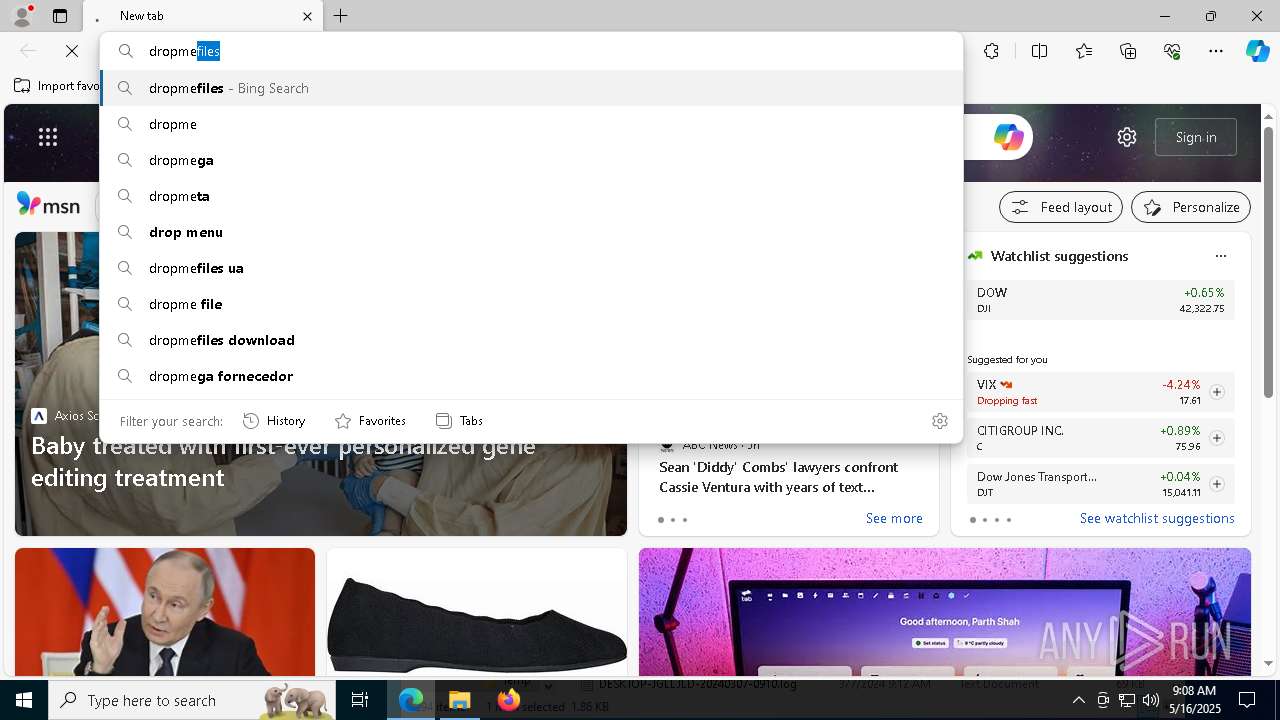This screenshot has height=720, width=1280.
Task: Open search suggestion settings gear
Action: pos(939,421)
